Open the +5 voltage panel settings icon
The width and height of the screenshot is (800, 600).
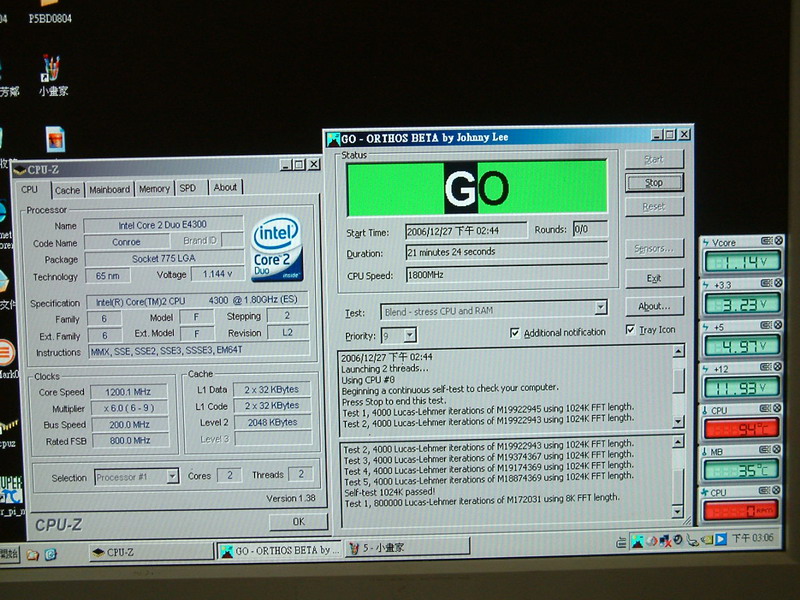point(766,325)
